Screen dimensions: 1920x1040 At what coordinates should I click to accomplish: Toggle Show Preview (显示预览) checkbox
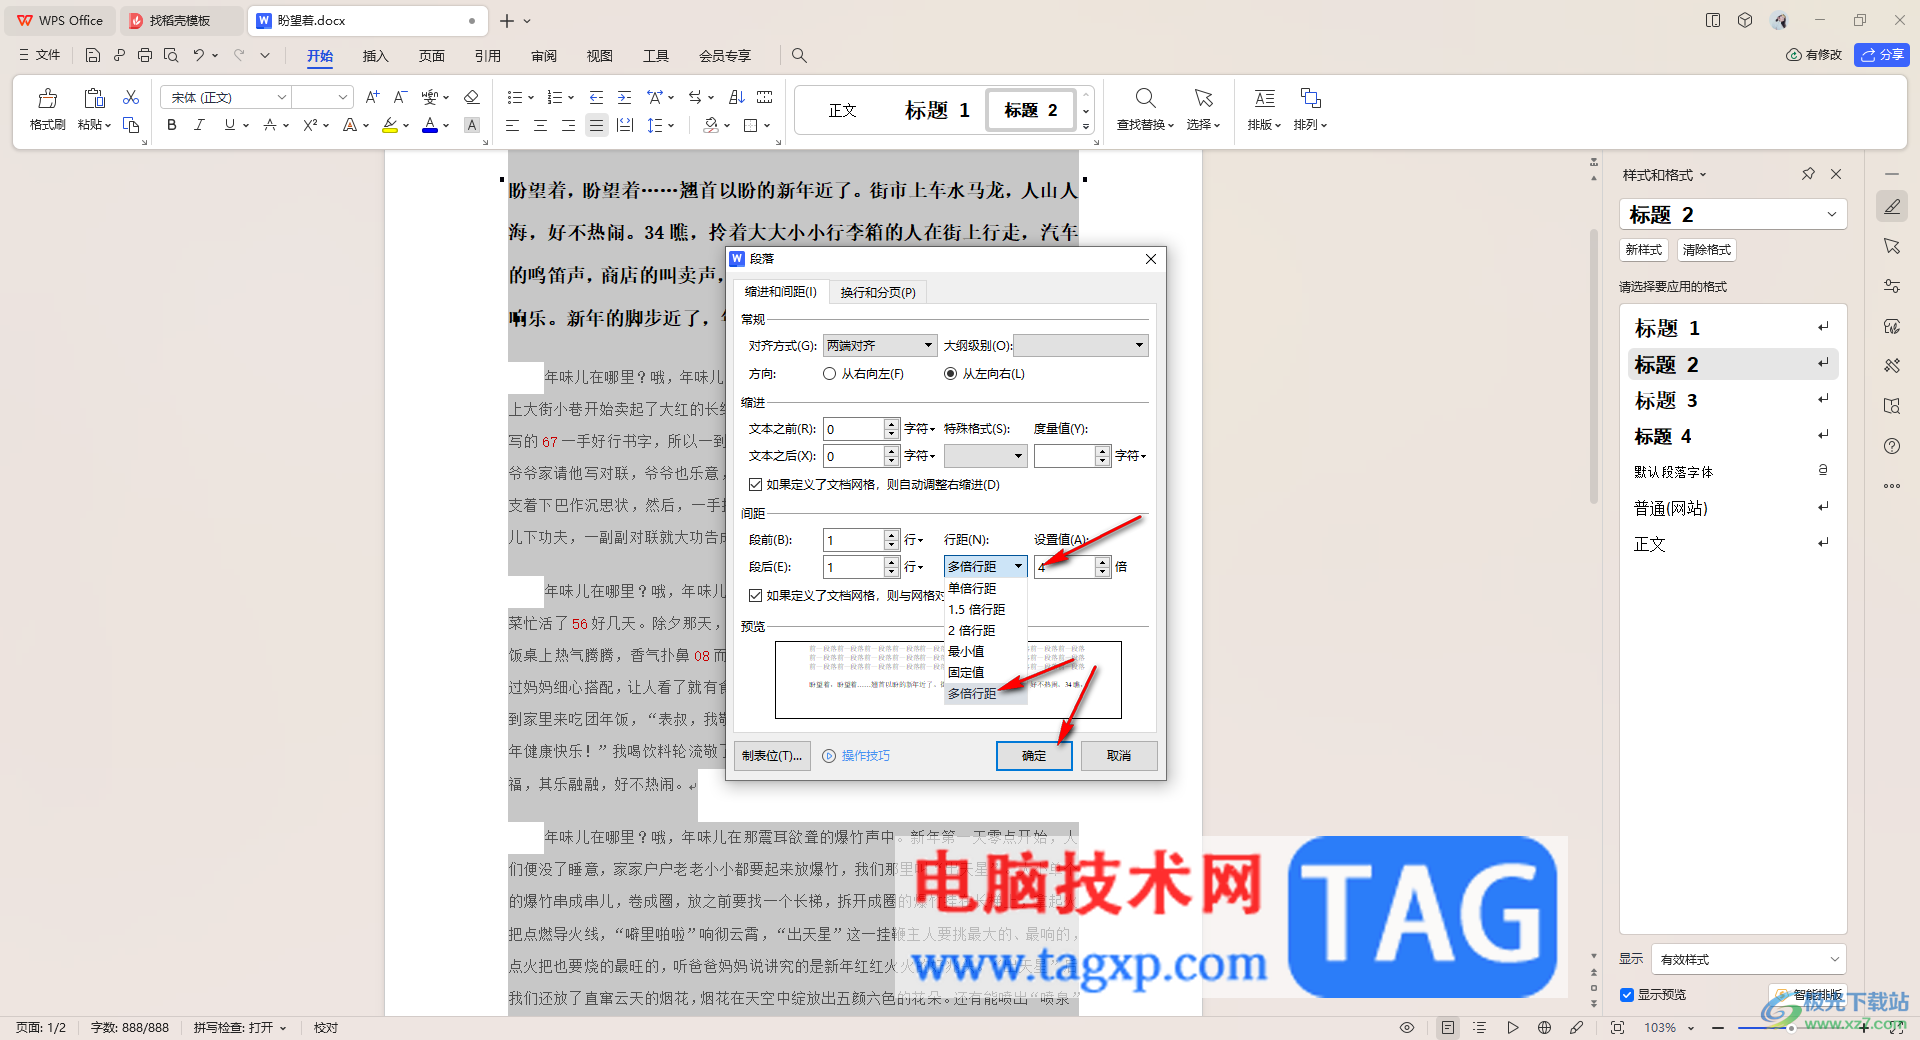(x=1627, y=995)
